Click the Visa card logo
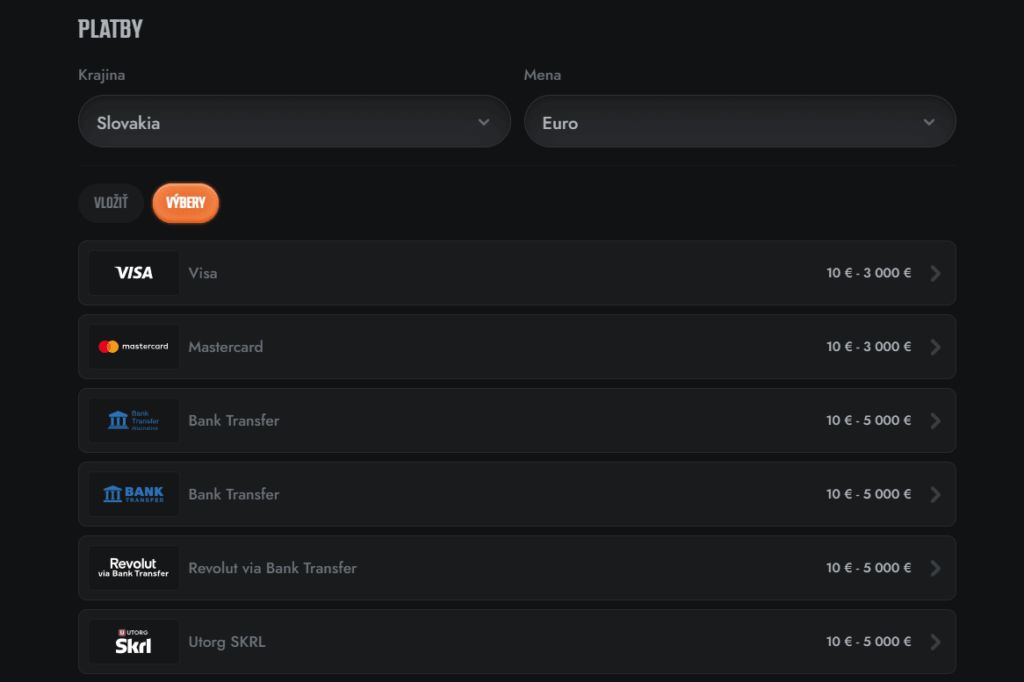This screenshot has height=682, width=1024. click(x=134, y=273)
